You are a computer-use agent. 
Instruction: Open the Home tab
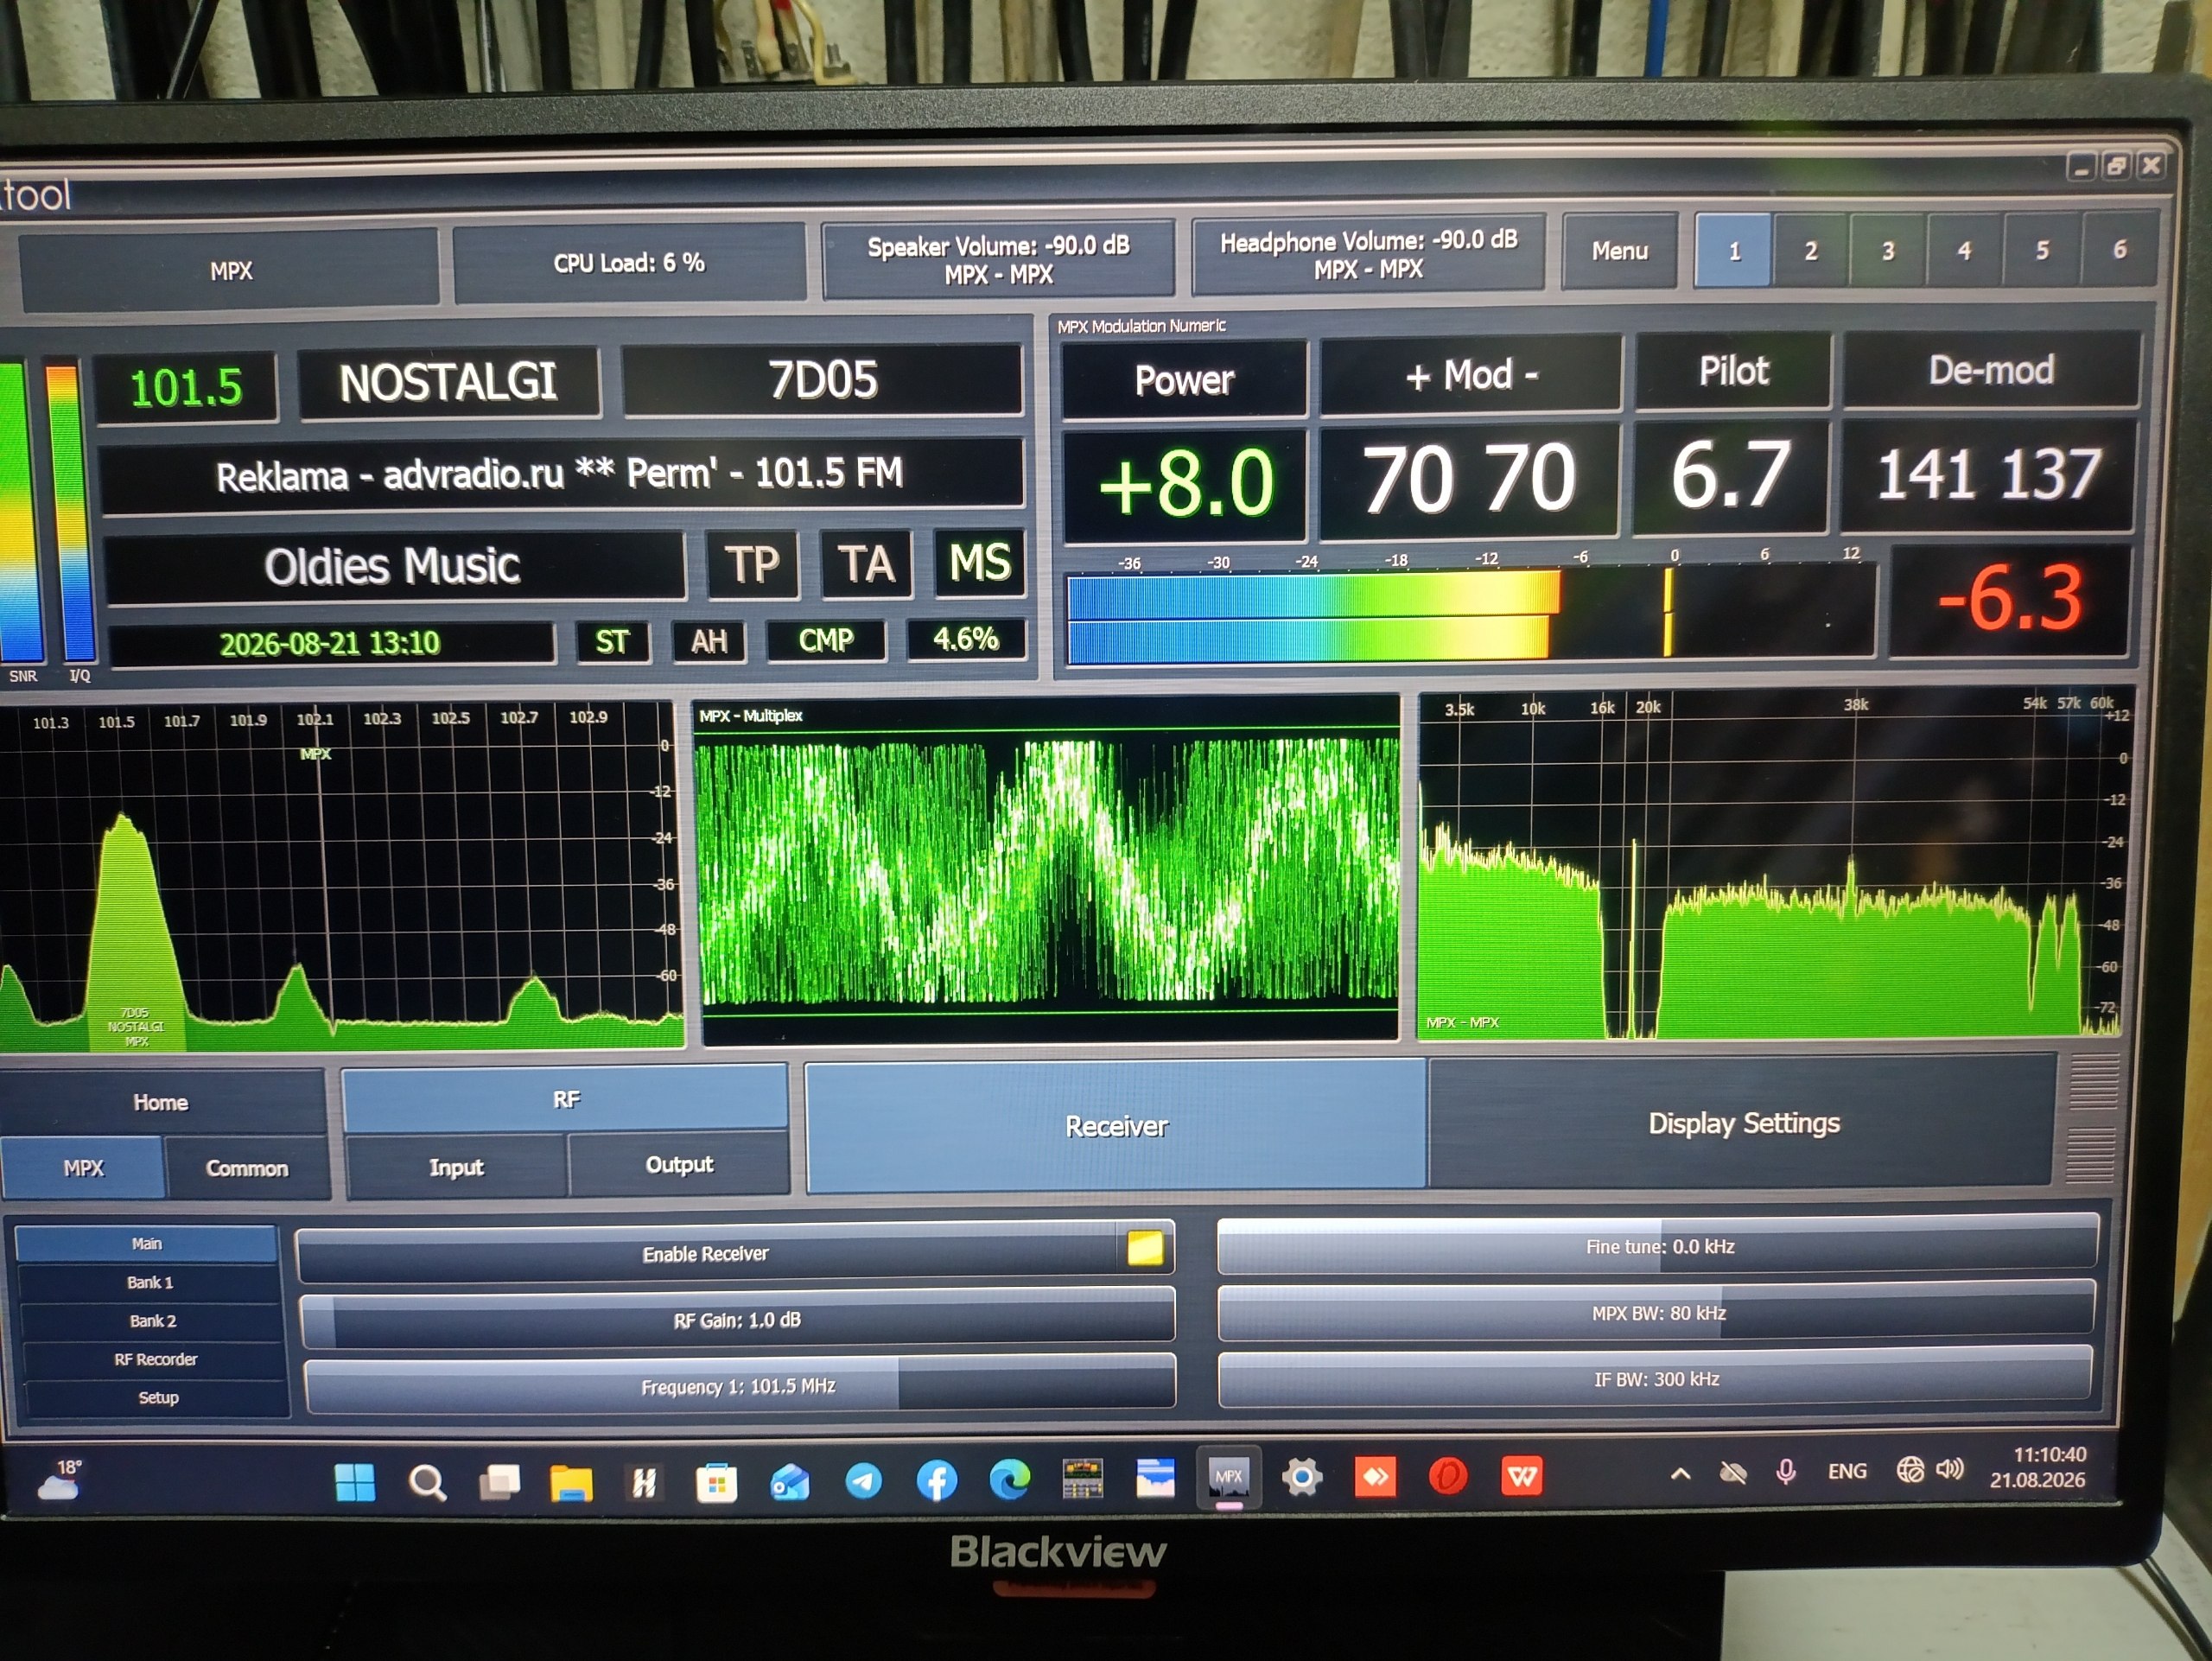[160, 1102]
